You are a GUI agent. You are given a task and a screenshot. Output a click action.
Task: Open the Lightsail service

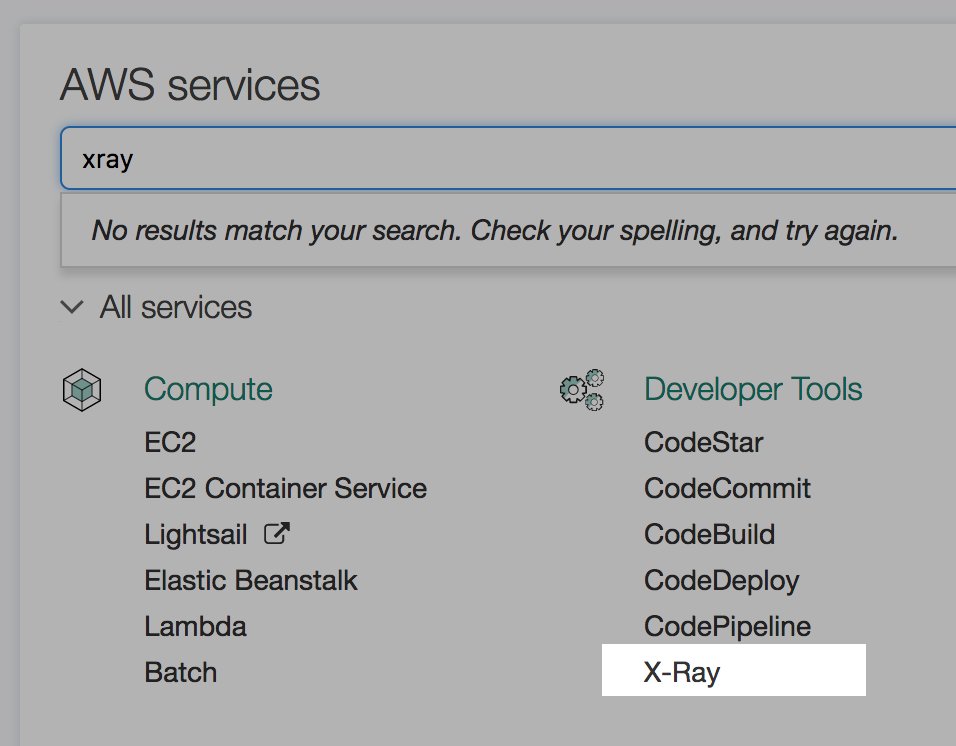(196, 535)
